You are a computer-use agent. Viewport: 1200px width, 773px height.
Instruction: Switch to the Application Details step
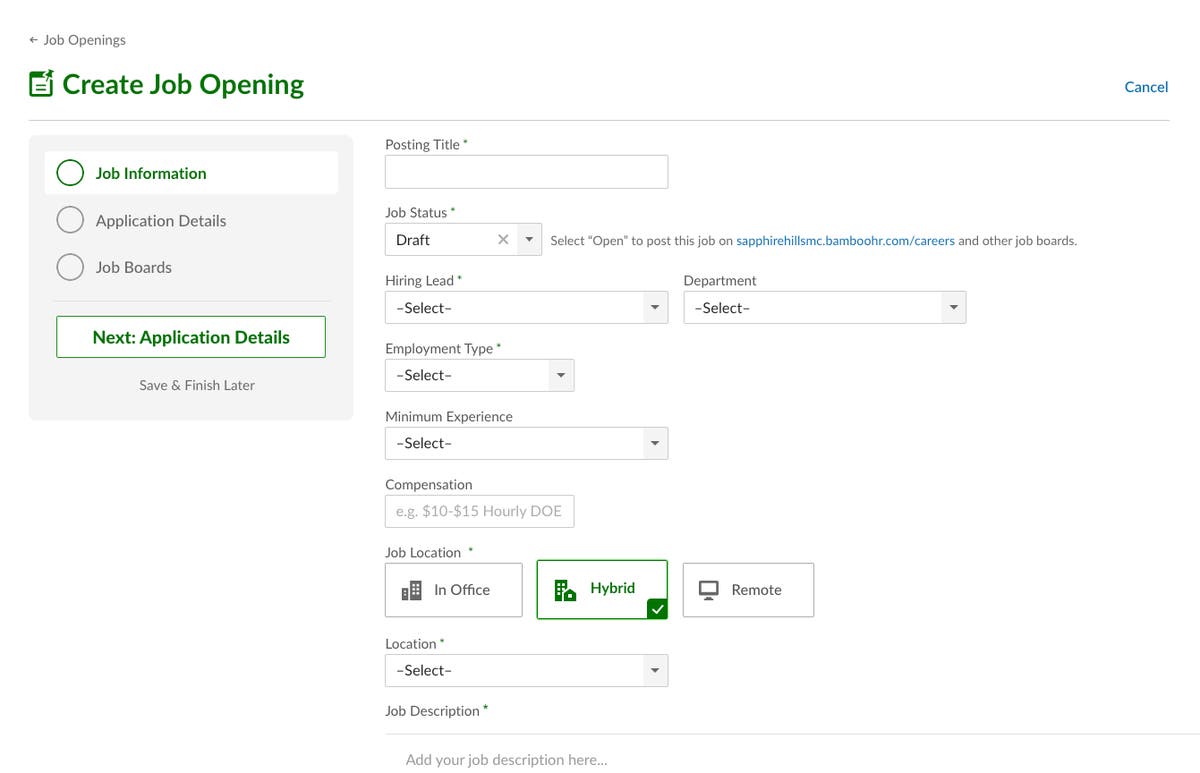click(70, 220)
